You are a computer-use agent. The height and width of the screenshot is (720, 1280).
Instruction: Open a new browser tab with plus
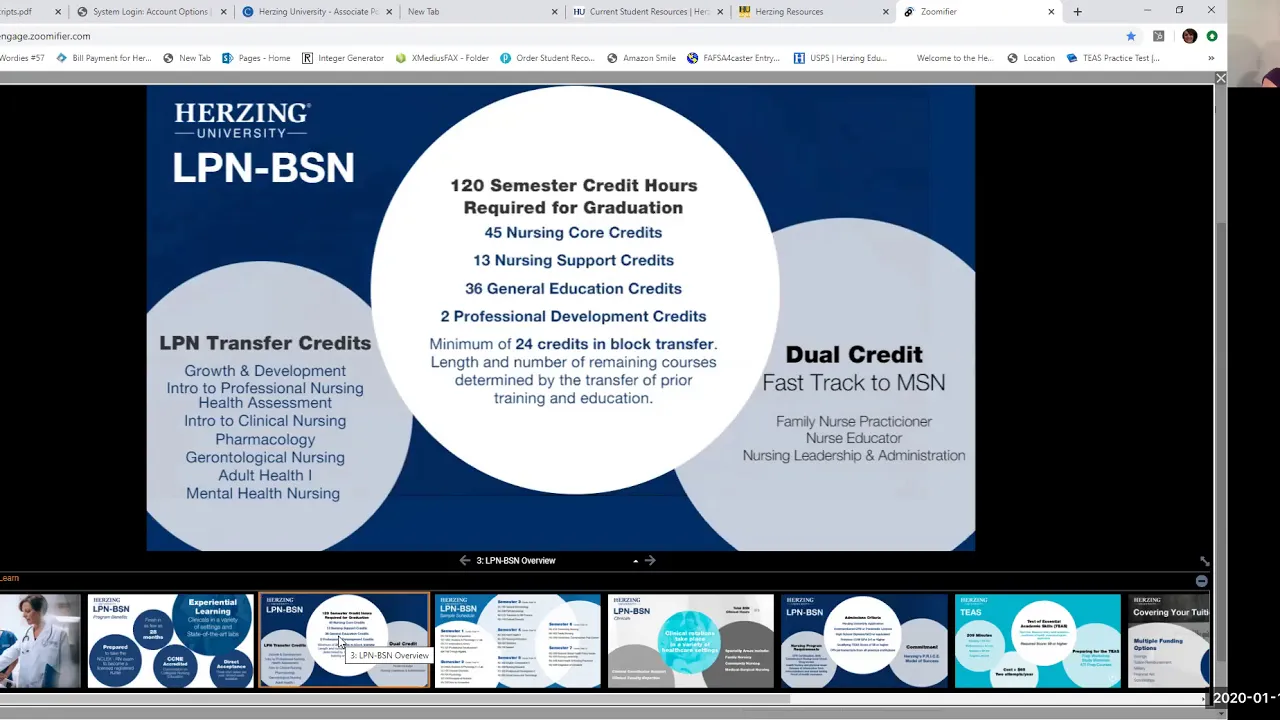(x=1077, y=12)
